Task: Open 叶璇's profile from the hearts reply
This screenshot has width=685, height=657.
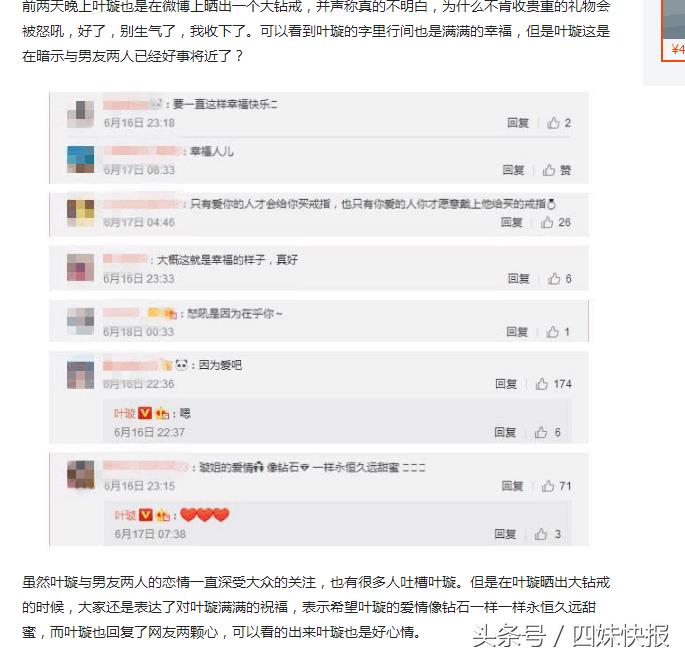Action: coord(125,515)
